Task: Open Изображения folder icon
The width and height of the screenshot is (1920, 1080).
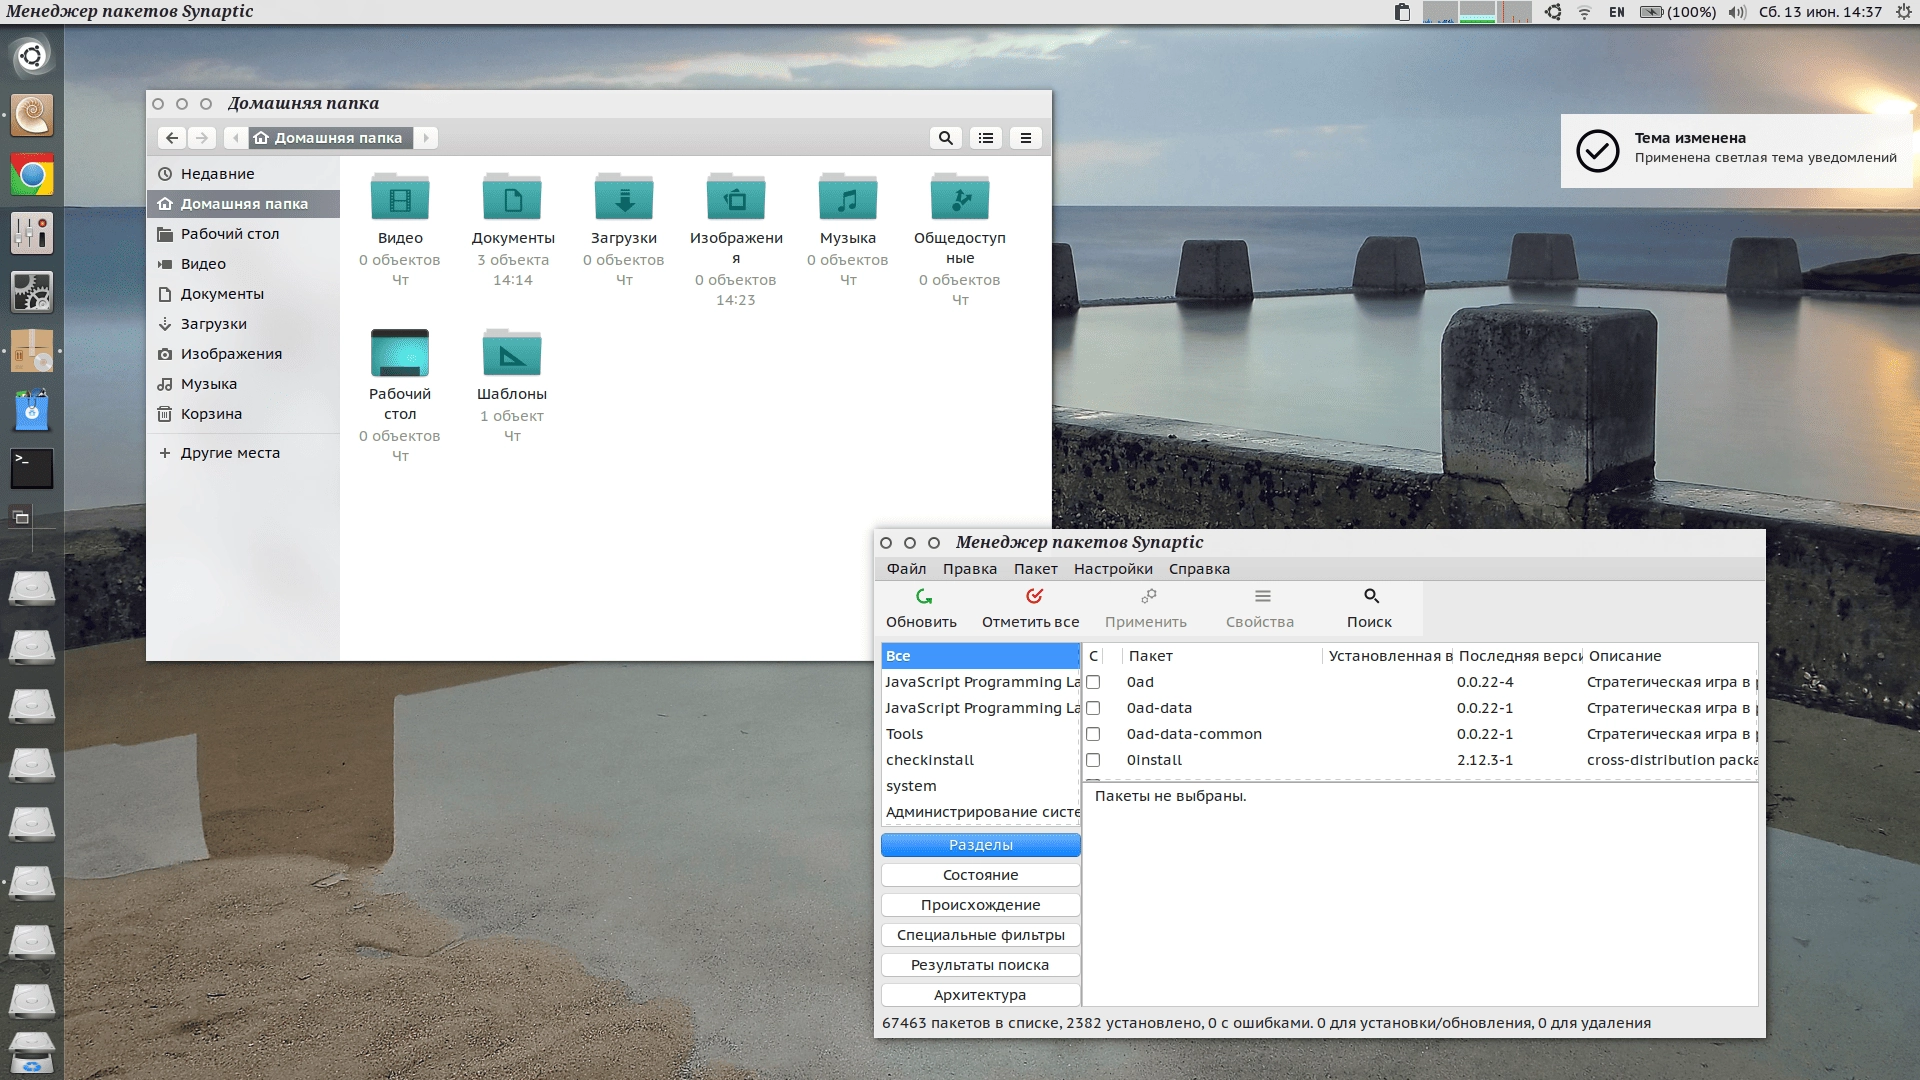Action: click(736, 197)
